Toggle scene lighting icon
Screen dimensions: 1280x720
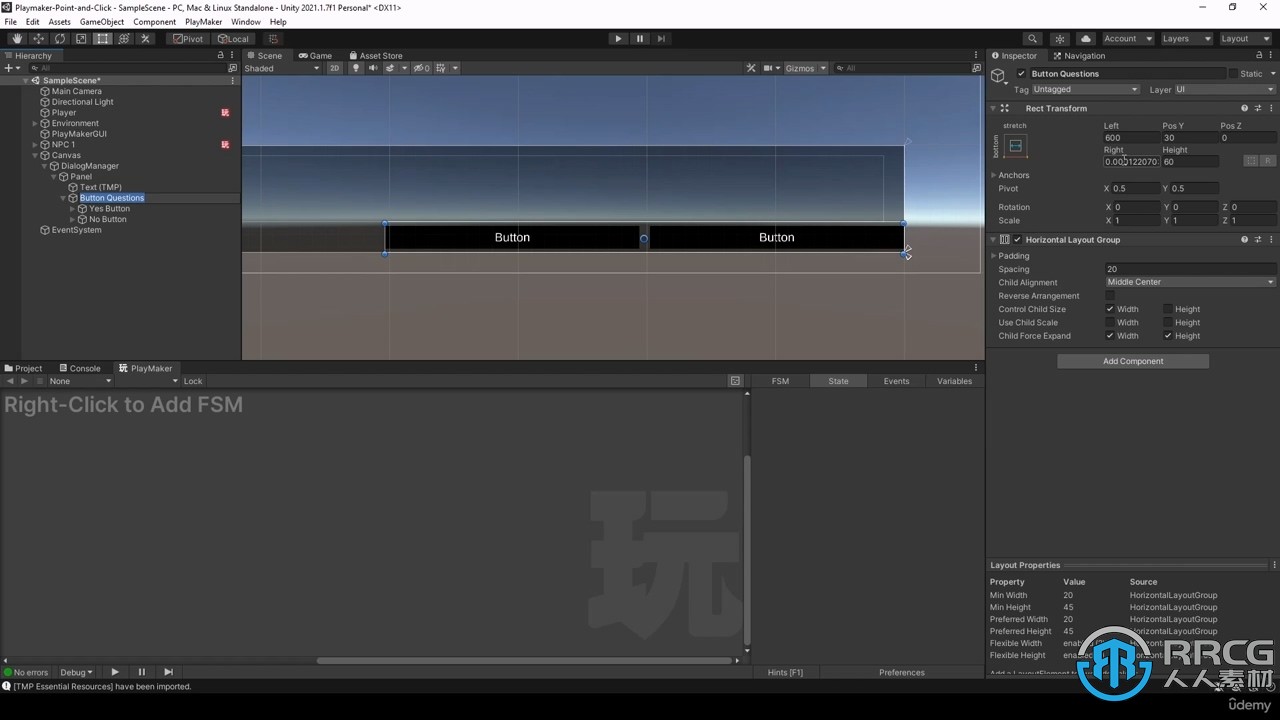[356, 68]
